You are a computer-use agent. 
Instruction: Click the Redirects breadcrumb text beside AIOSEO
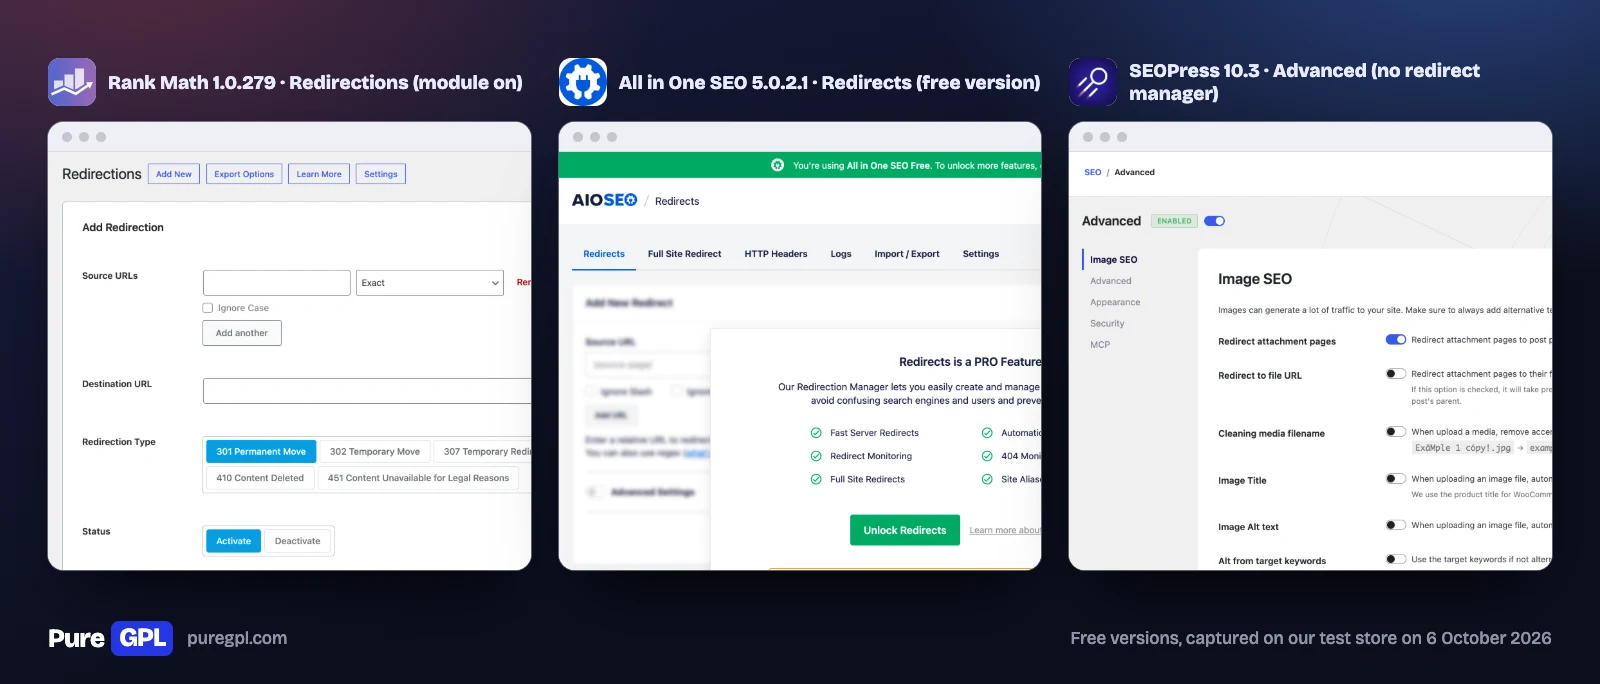pos(677,201)
